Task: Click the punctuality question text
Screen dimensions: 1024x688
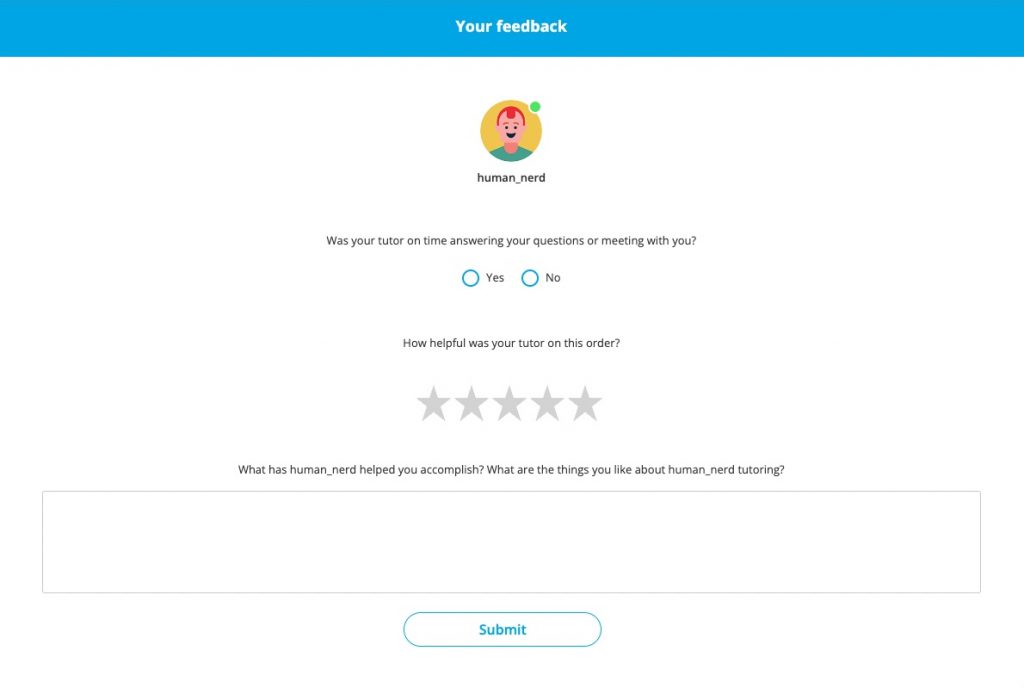Action: click(510, 240)
